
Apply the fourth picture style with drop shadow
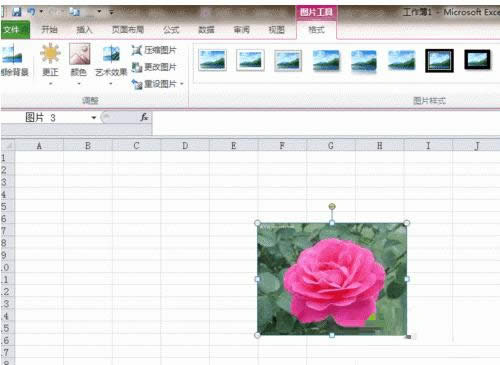326,61
